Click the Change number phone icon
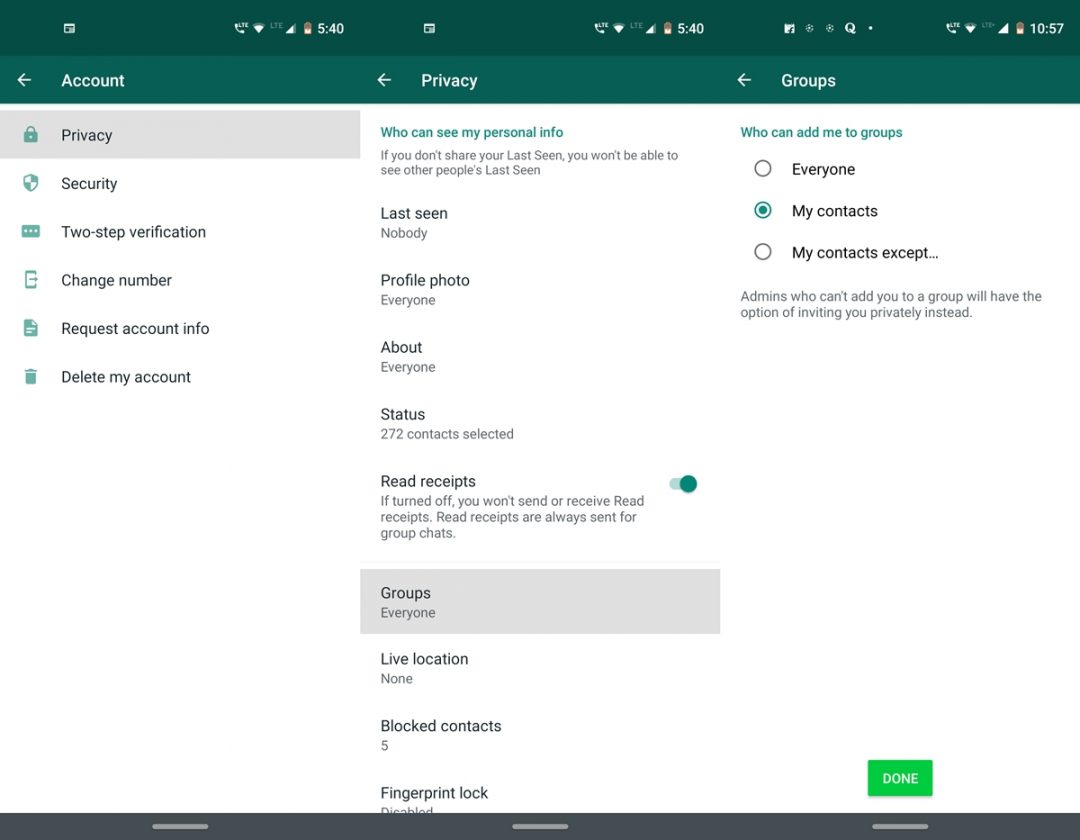Viewport: 1080px width, 840px height. coord(30,280)
